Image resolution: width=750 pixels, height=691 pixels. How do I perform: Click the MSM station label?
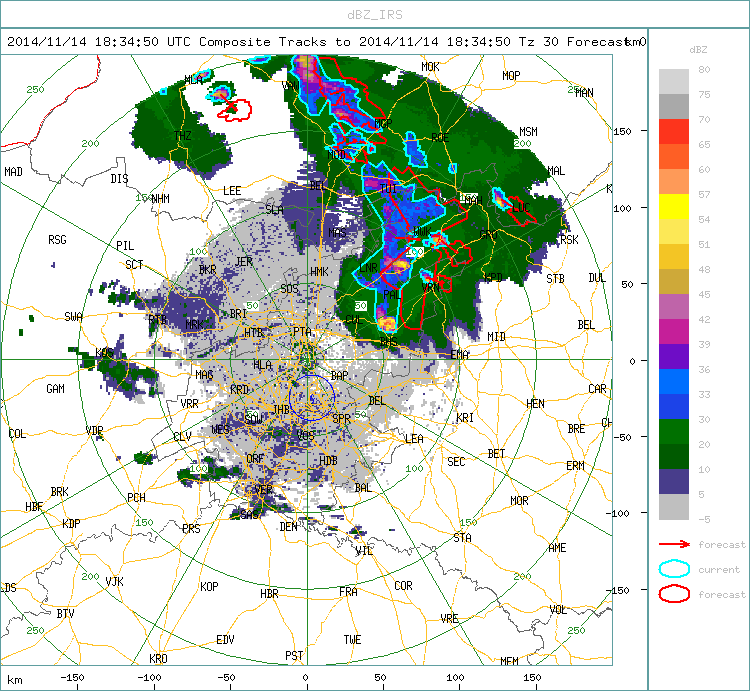[x=528, y=132]
